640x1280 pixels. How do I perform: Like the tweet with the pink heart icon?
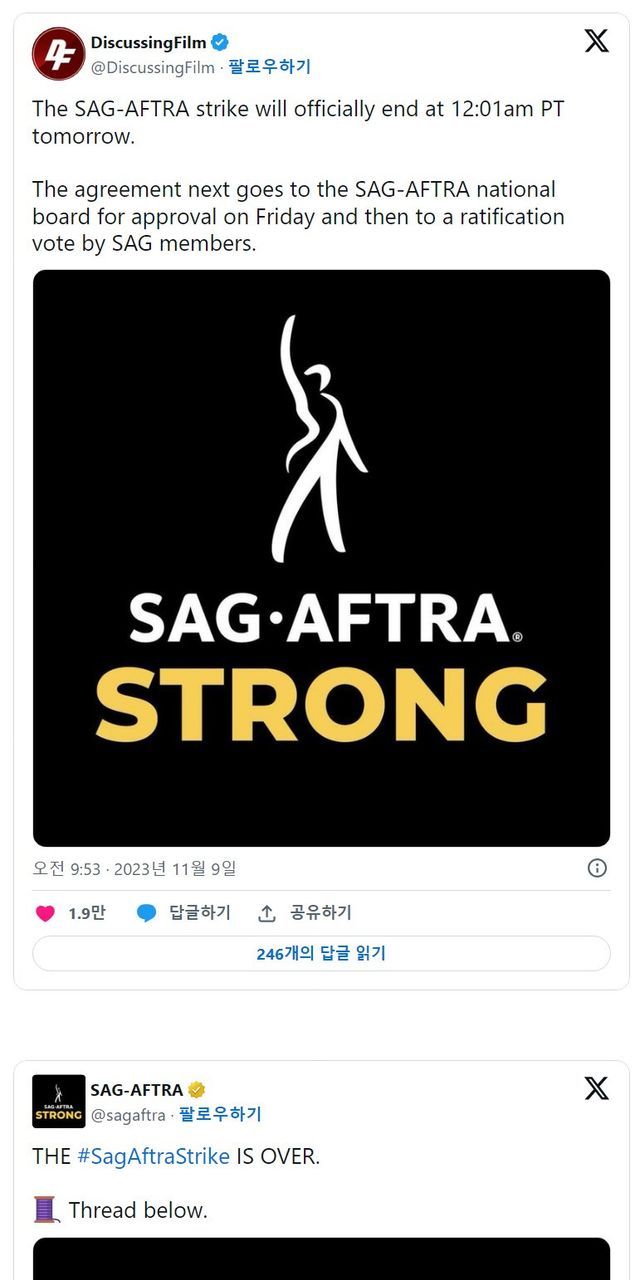[x=45, y=913]
